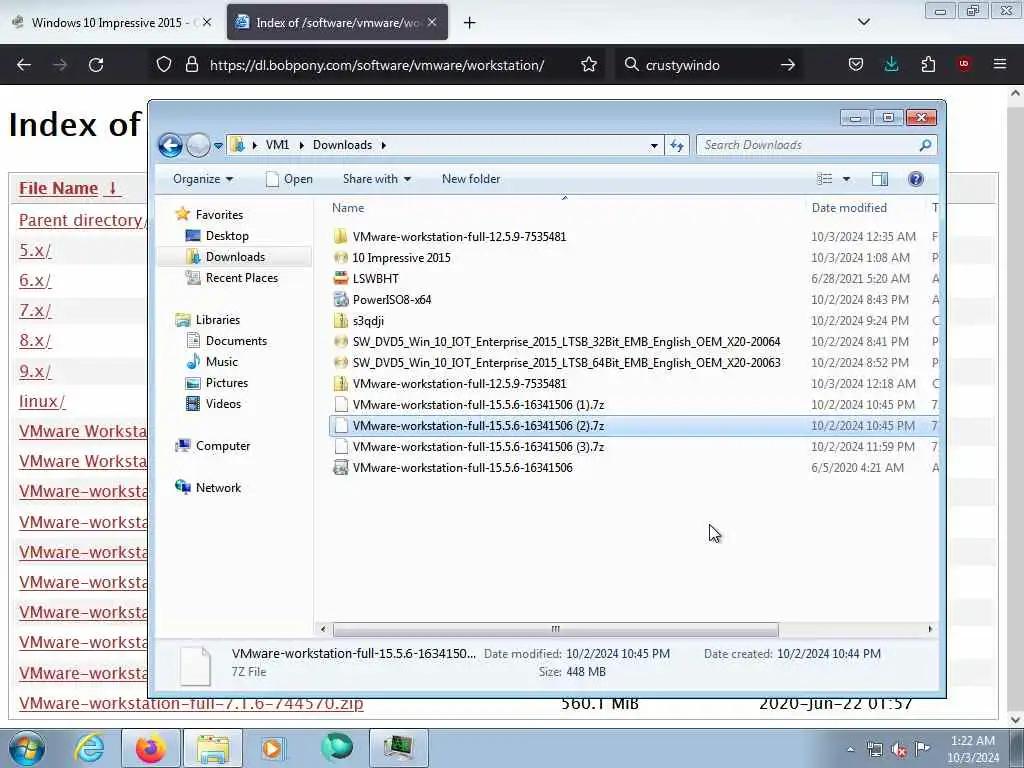
Task: Click the Open toolbar button
Action: tap(289, 179)
